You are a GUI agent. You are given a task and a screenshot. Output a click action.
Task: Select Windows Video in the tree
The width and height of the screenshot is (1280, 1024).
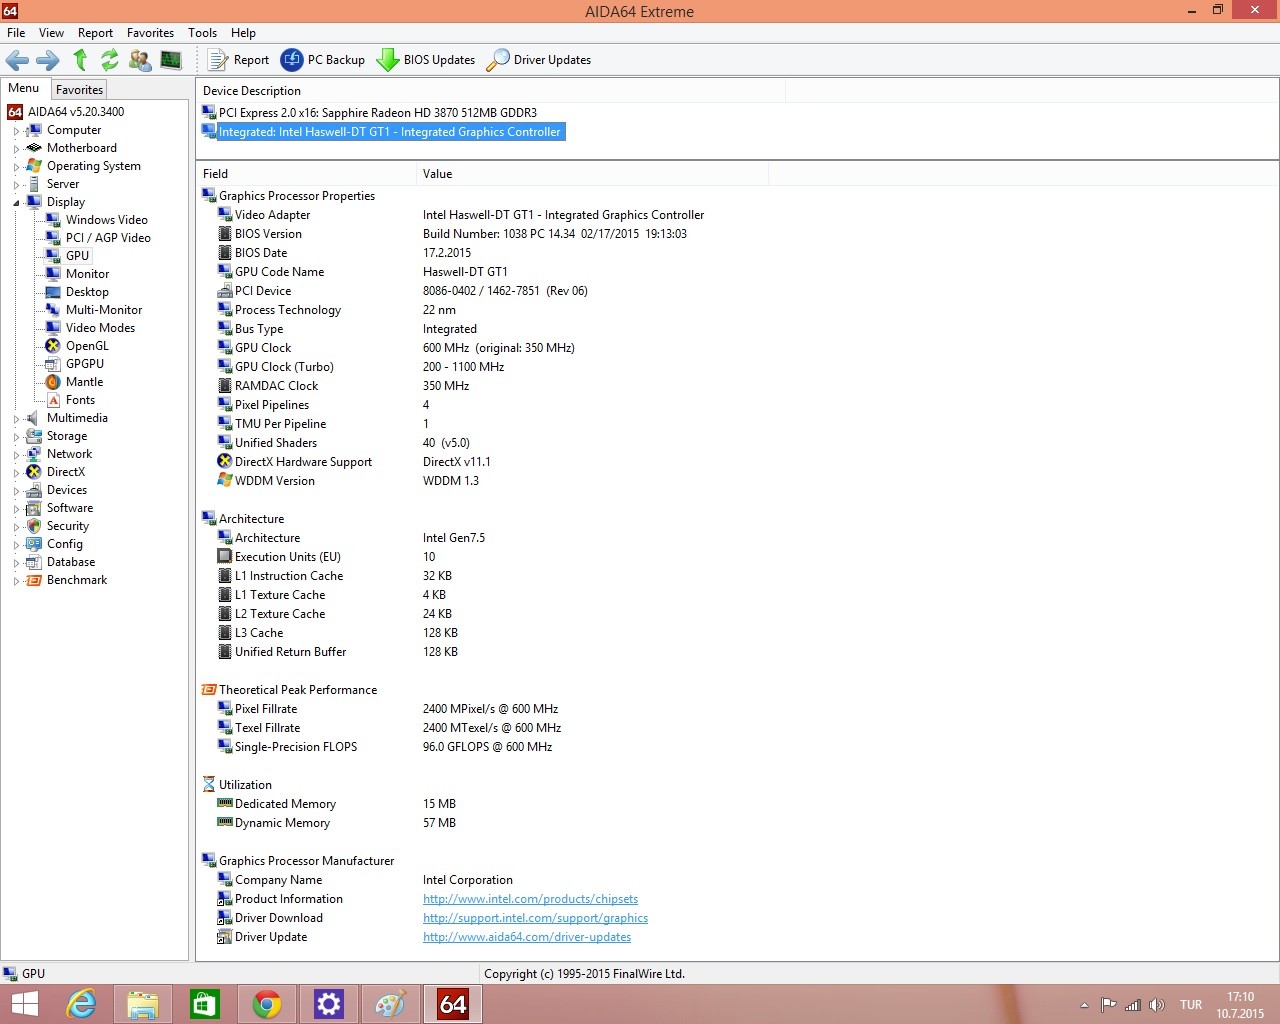pos(106,220)
